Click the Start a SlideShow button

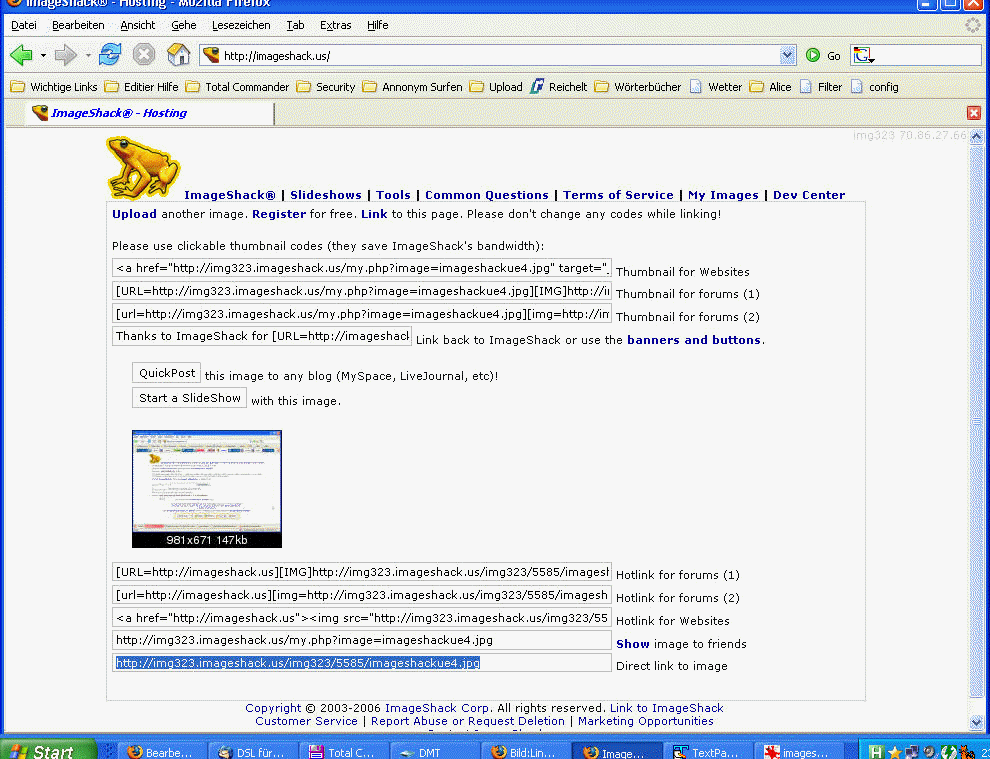coord(189,398)
